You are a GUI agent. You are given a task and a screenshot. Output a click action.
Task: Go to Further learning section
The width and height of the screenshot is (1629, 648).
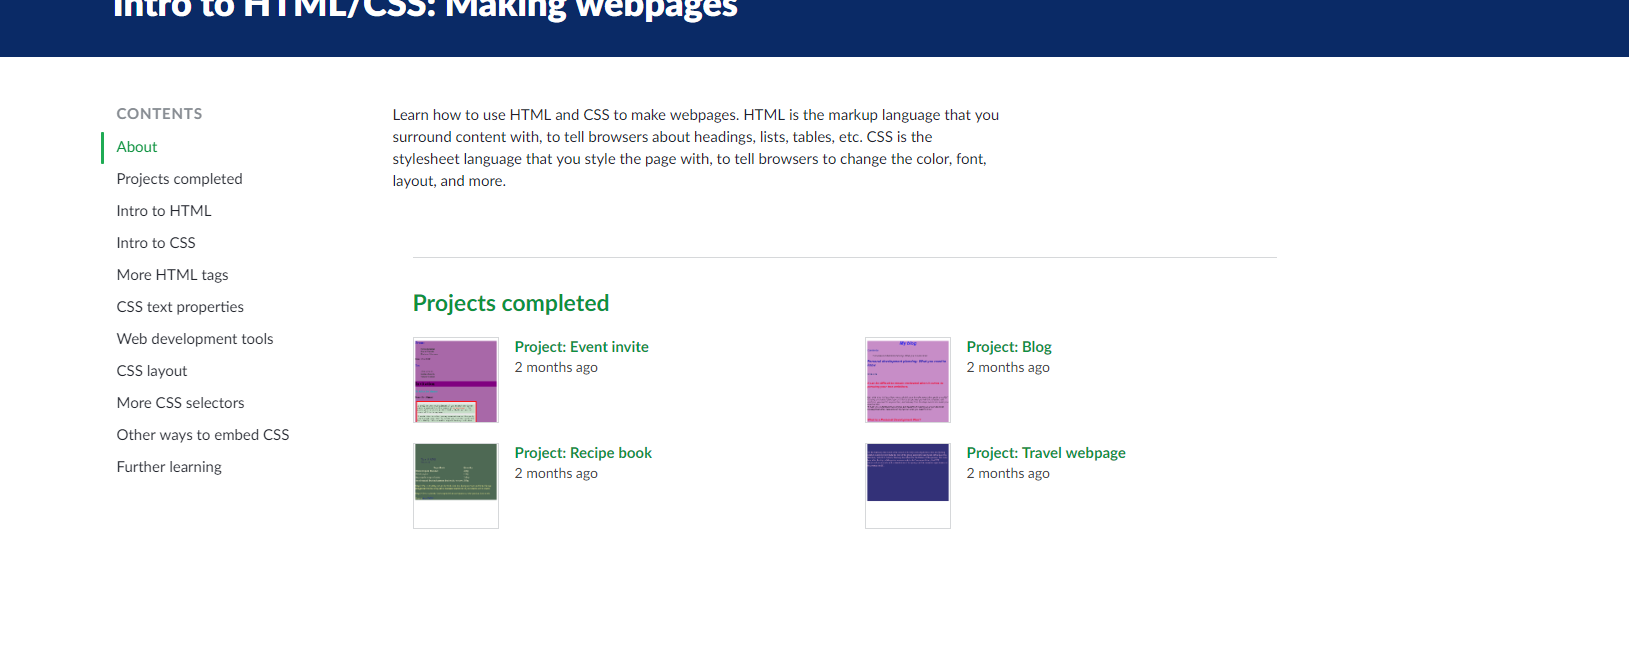pyautogui.click(x=169, y=467)
